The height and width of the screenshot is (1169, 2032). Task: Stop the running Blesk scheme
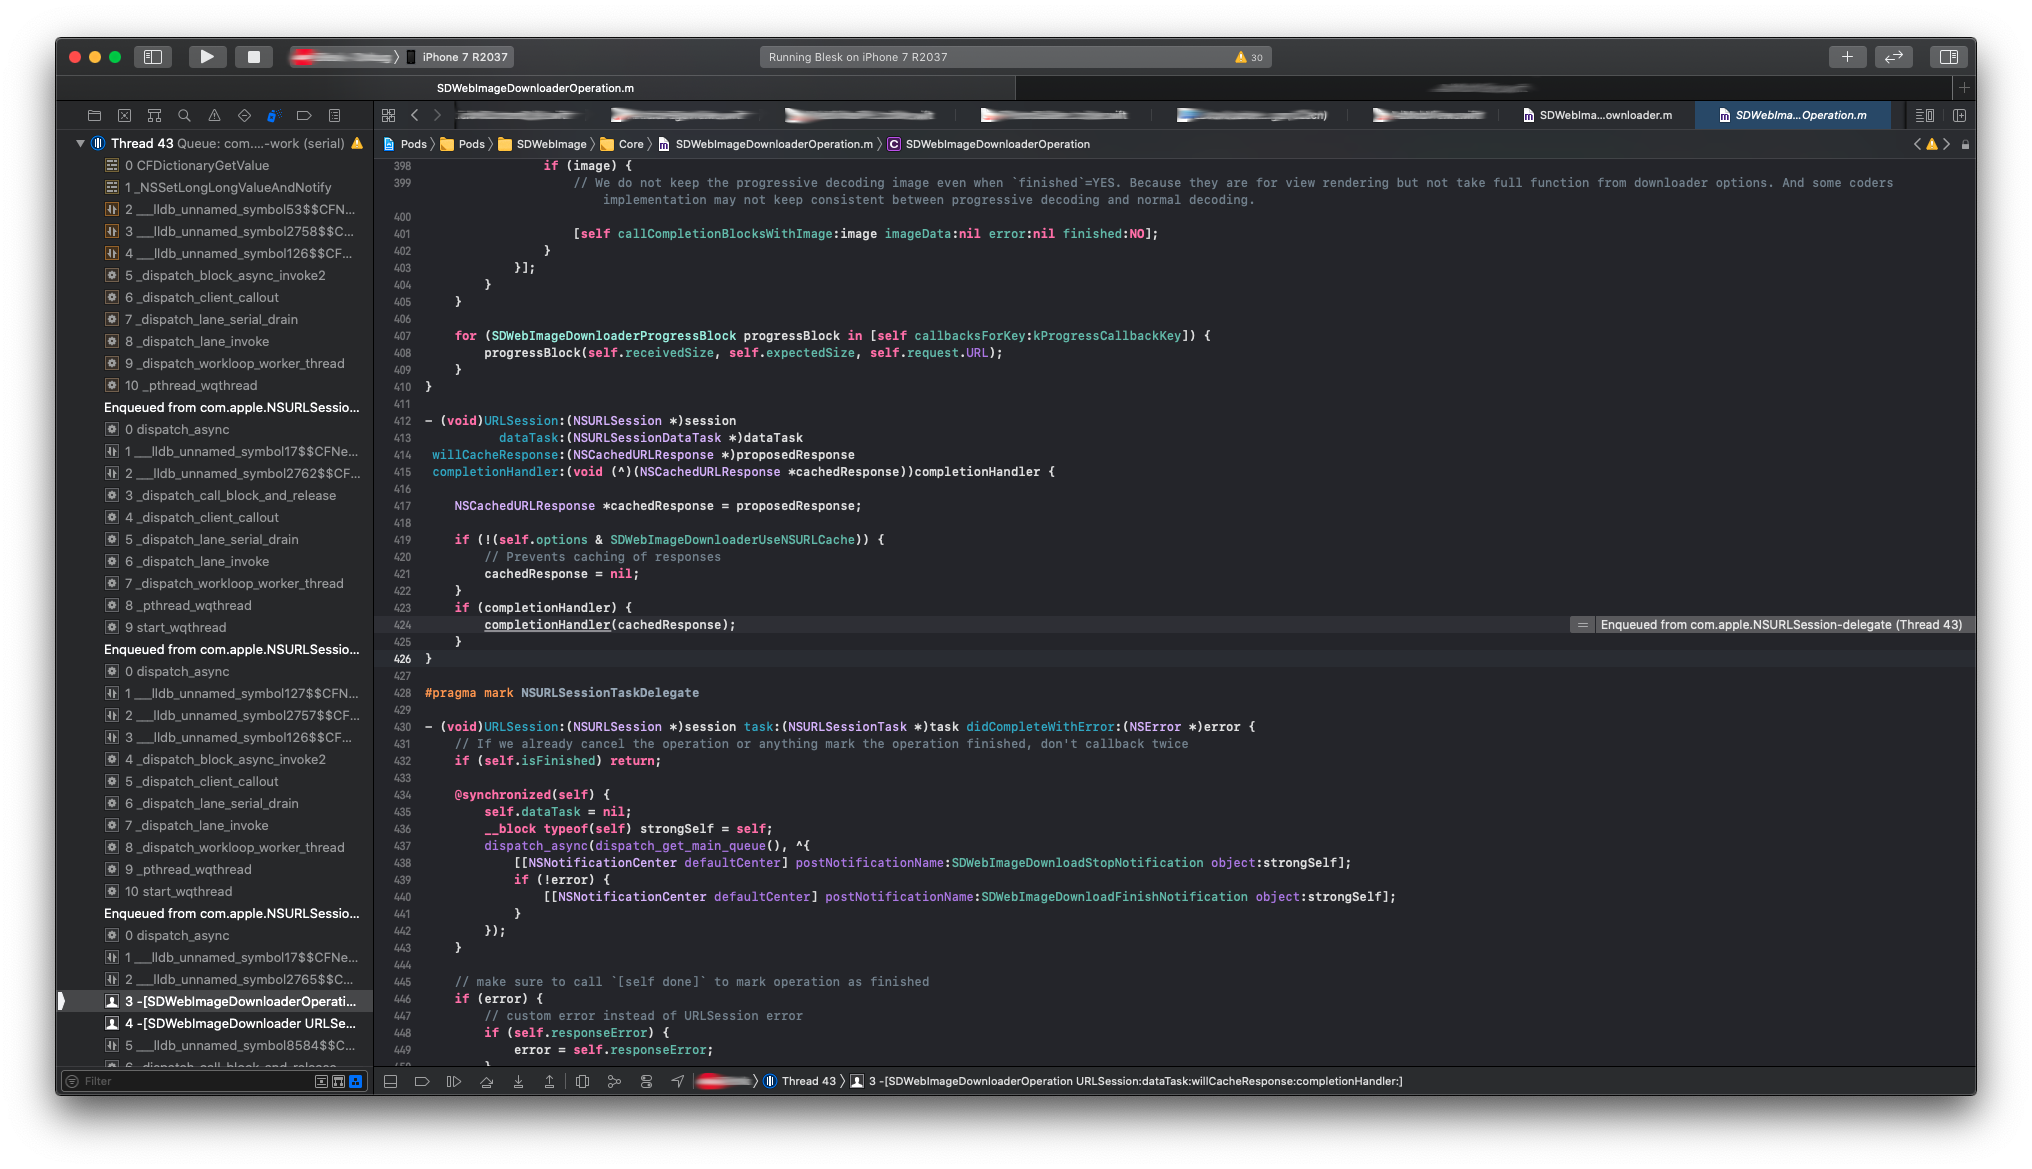254,57
